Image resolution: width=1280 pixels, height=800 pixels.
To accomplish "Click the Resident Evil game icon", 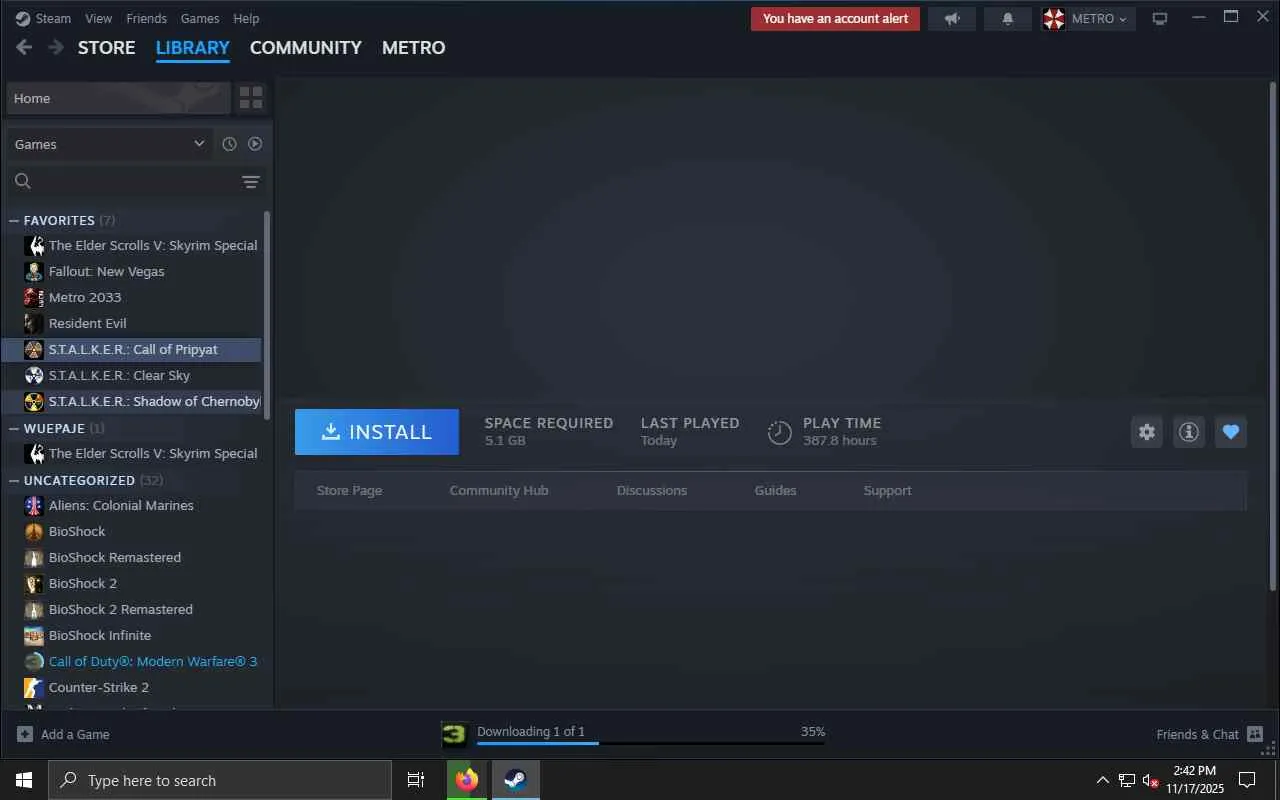I will [34, 324].
